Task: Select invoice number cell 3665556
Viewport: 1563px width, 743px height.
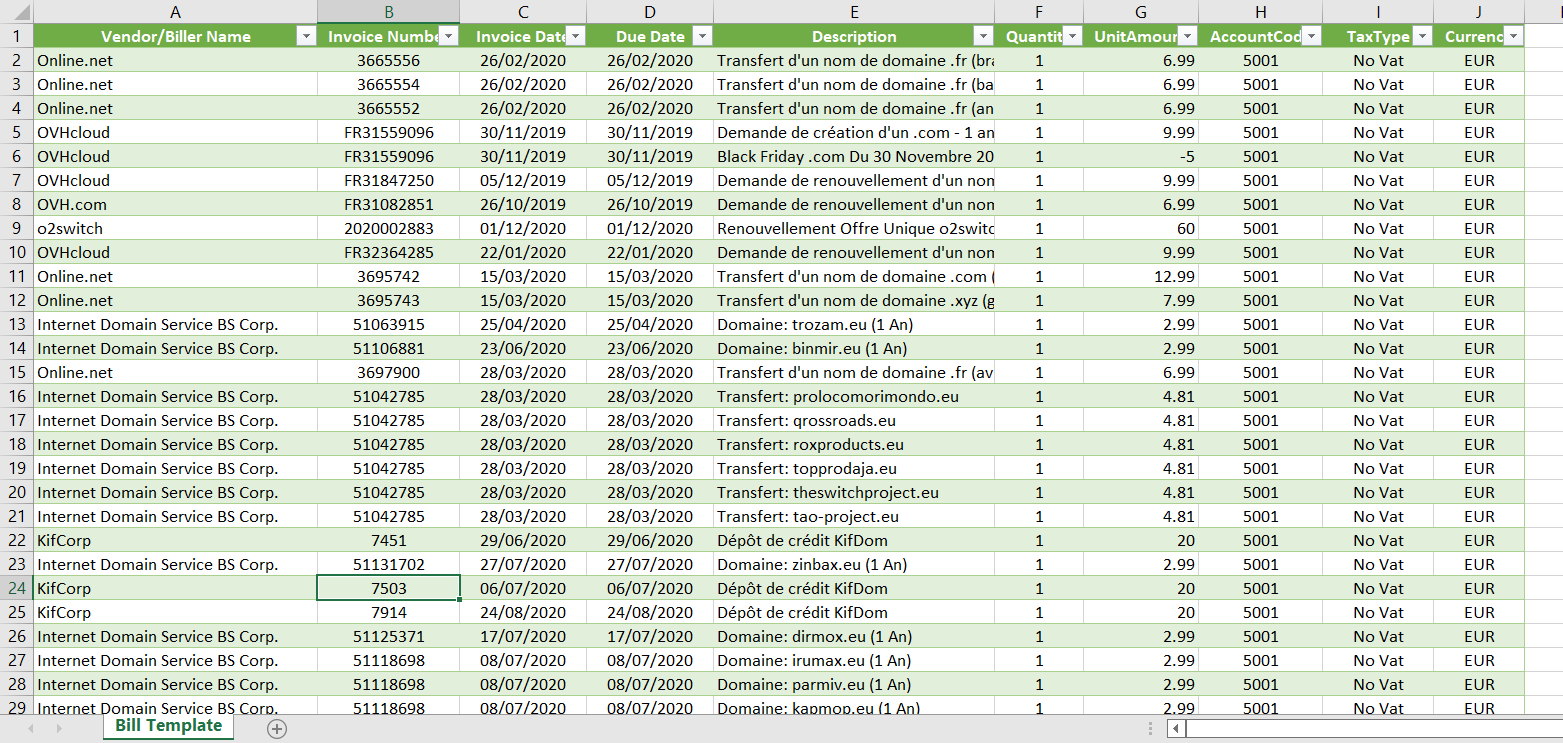Action: 389,60
